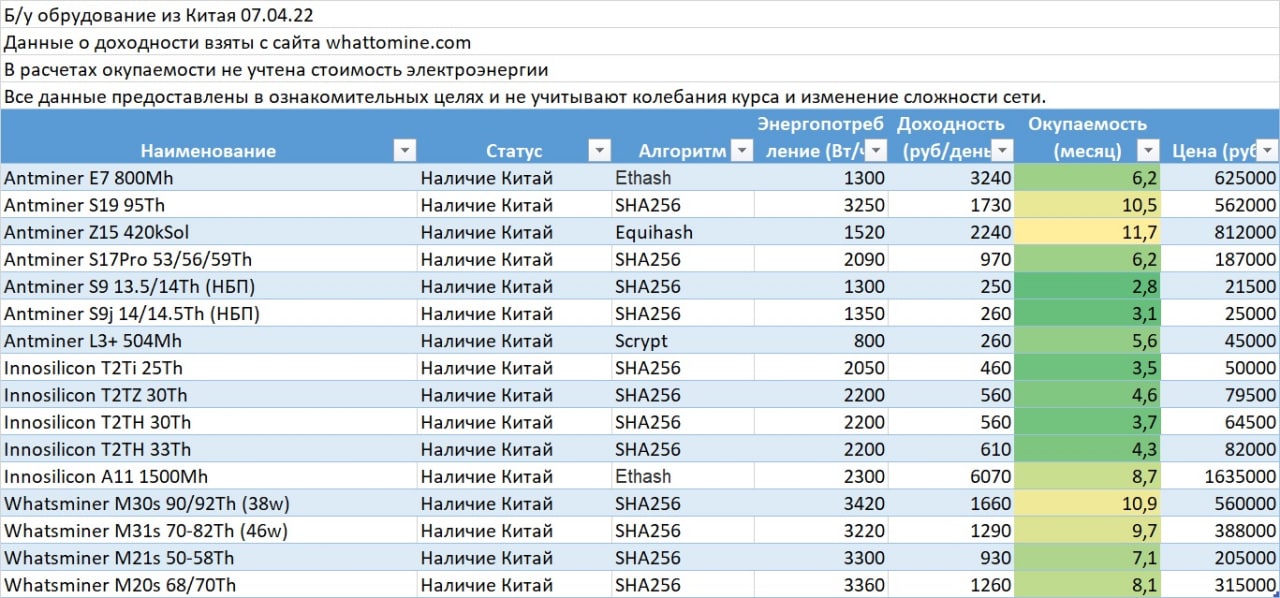Select payback cell 11,7 for Antminer Z15
This screenshot has width=1280, height=598.
tap(1088, 232)
